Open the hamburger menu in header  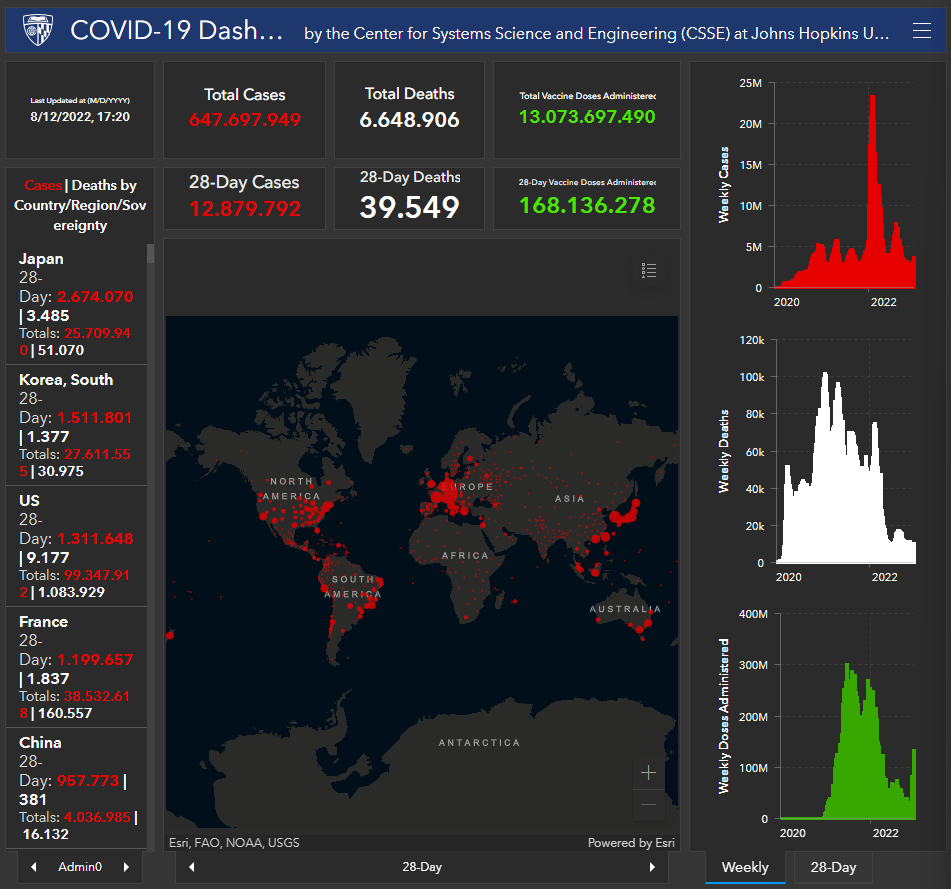pyautogui.click(x=922, y=32)
